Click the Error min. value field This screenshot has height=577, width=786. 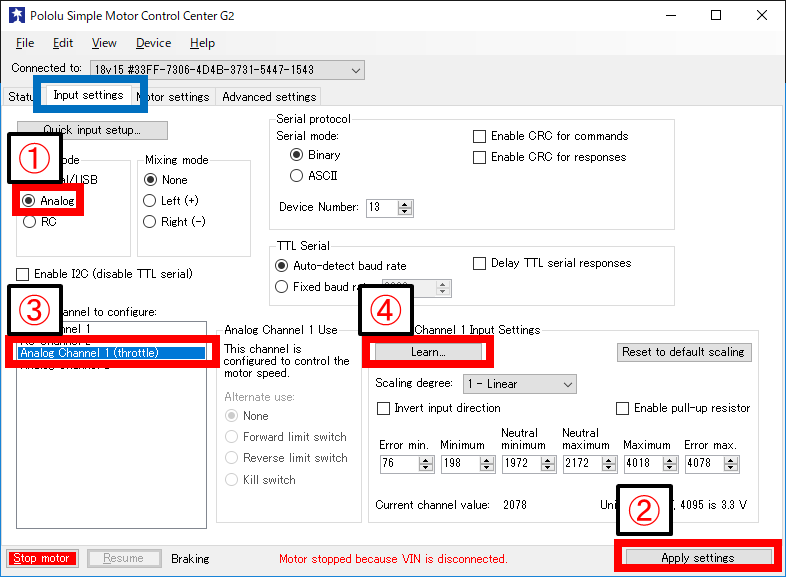pos(400,464)
